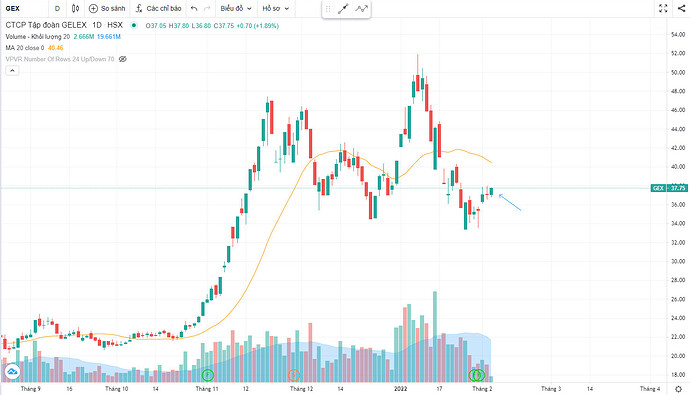
Task: Open the Các chỉ báo indicators dialog
Action: (x=158, y=8)
